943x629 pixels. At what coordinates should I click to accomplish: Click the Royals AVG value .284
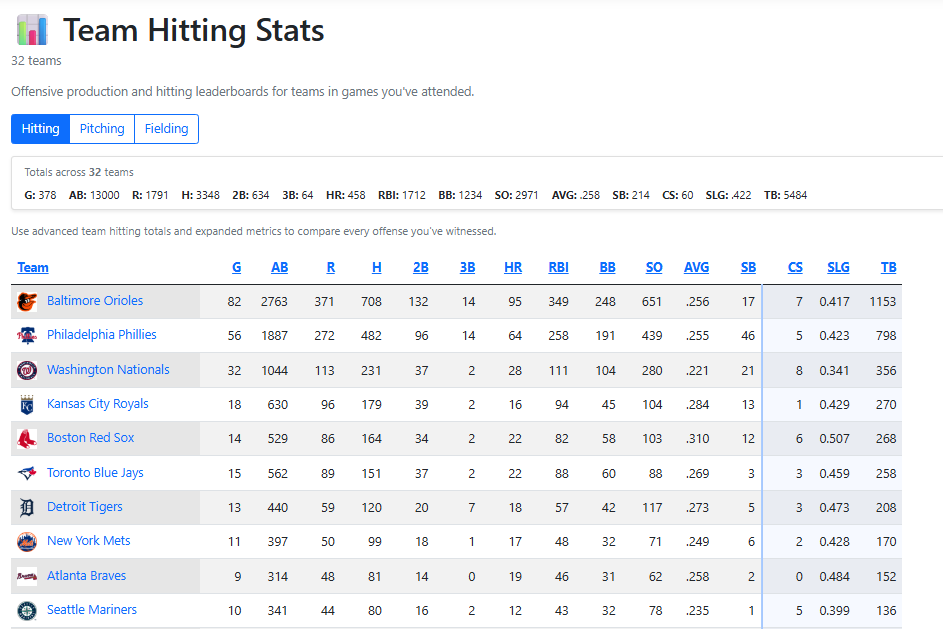pos(697,405)
